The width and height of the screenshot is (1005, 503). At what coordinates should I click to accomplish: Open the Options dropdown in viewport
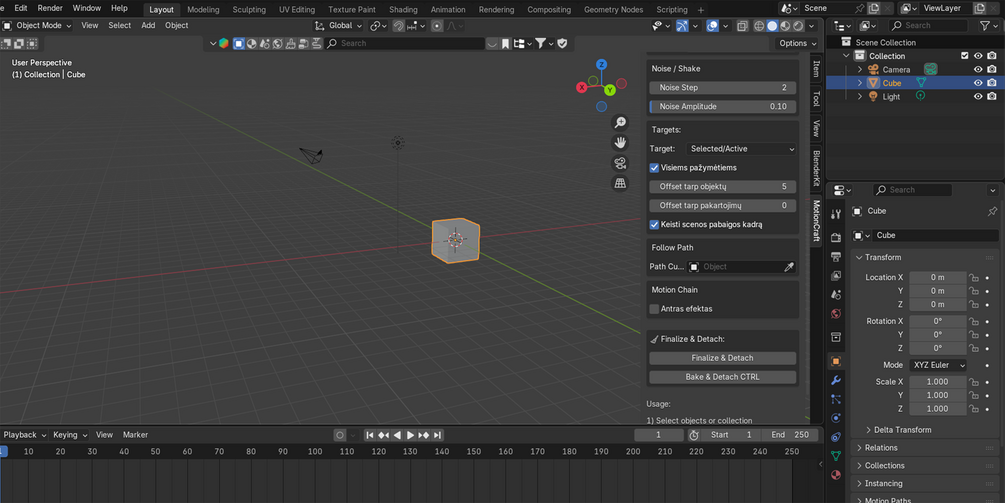798,43
